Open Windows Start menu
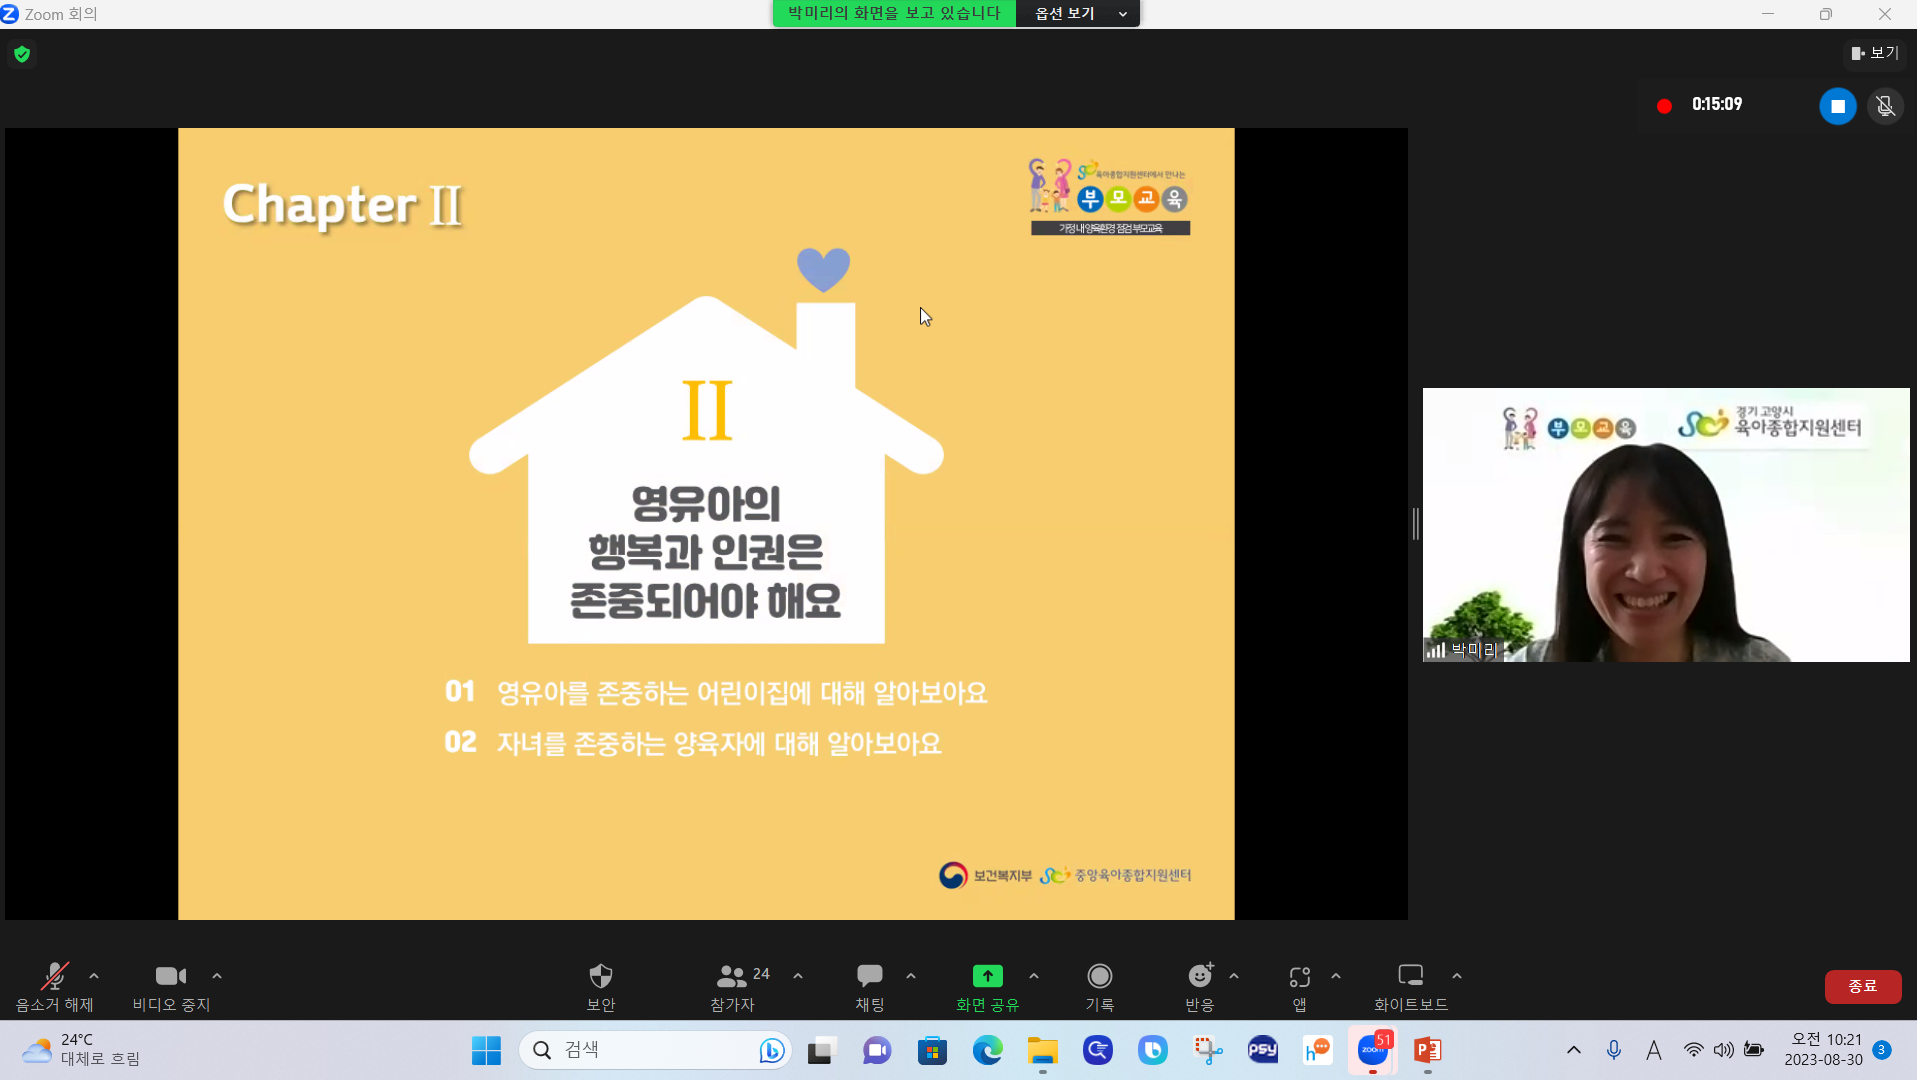Image resolution: width=1917 pixels, height=1080 pixels. point(486,1050)
